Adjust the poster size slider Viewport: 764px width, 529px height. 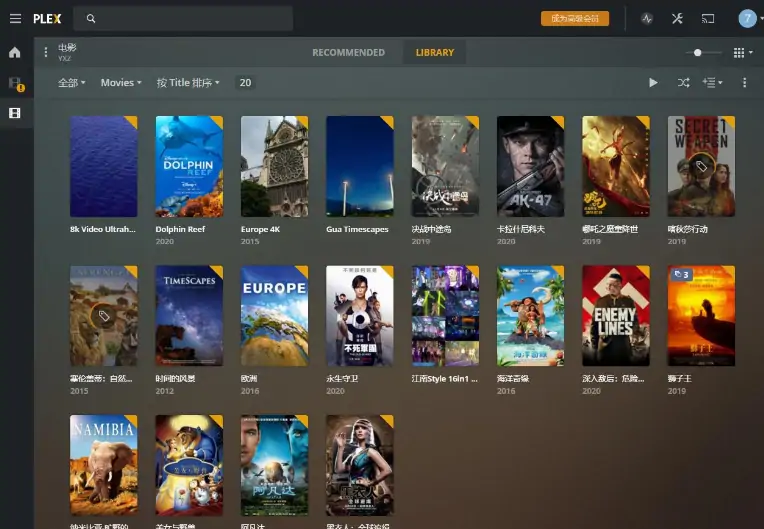click(x=704, y=52)
